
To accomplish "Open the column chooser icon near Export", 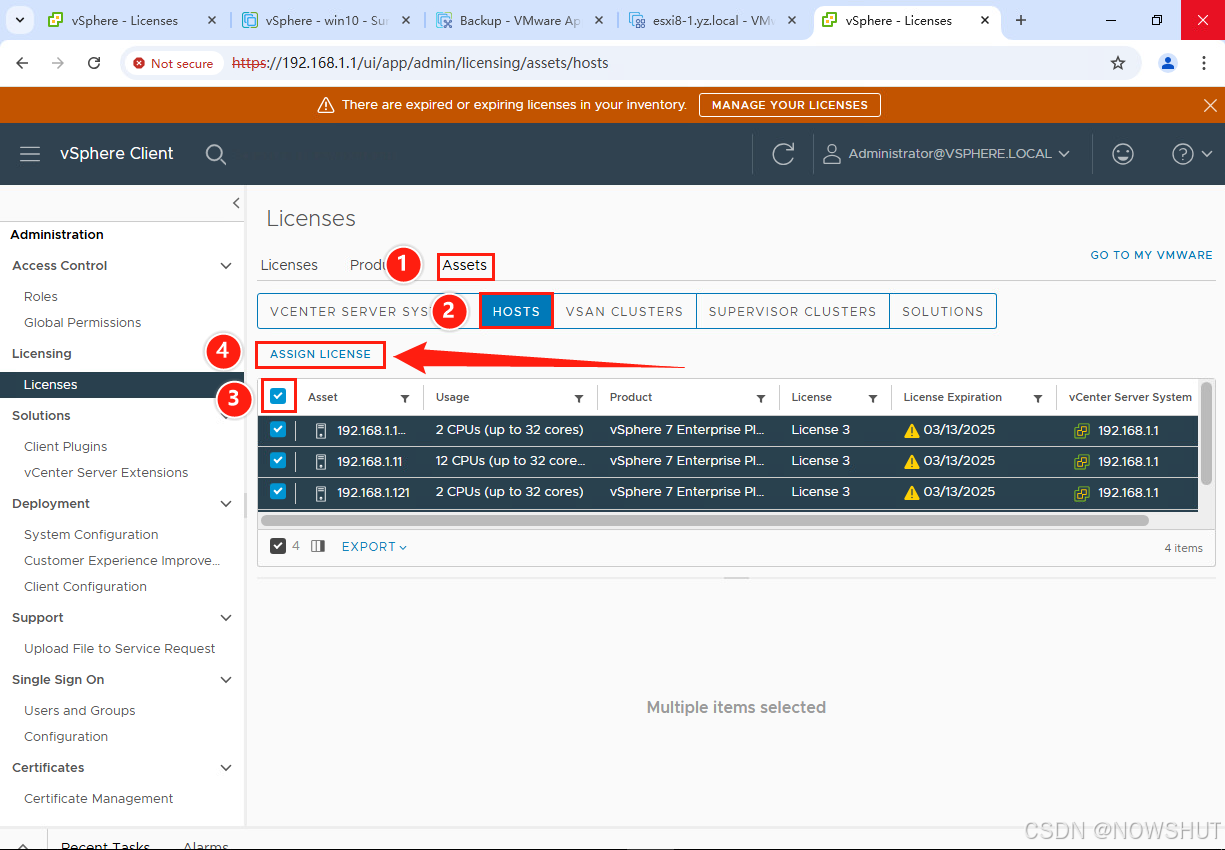I will coord(318,547).
